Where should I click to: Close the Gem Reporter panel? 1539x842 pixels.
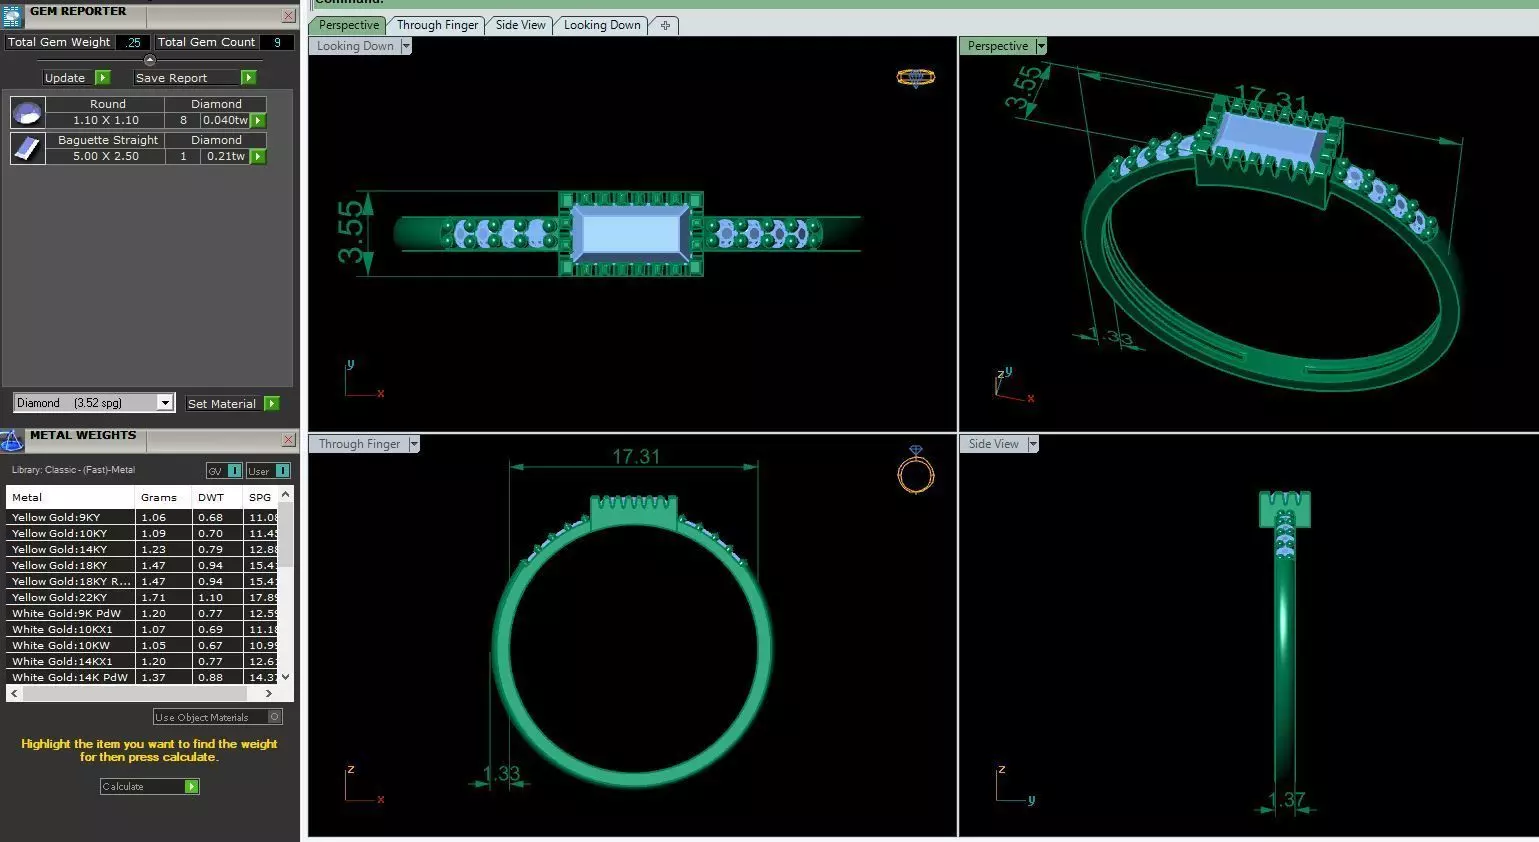(288, 16)
